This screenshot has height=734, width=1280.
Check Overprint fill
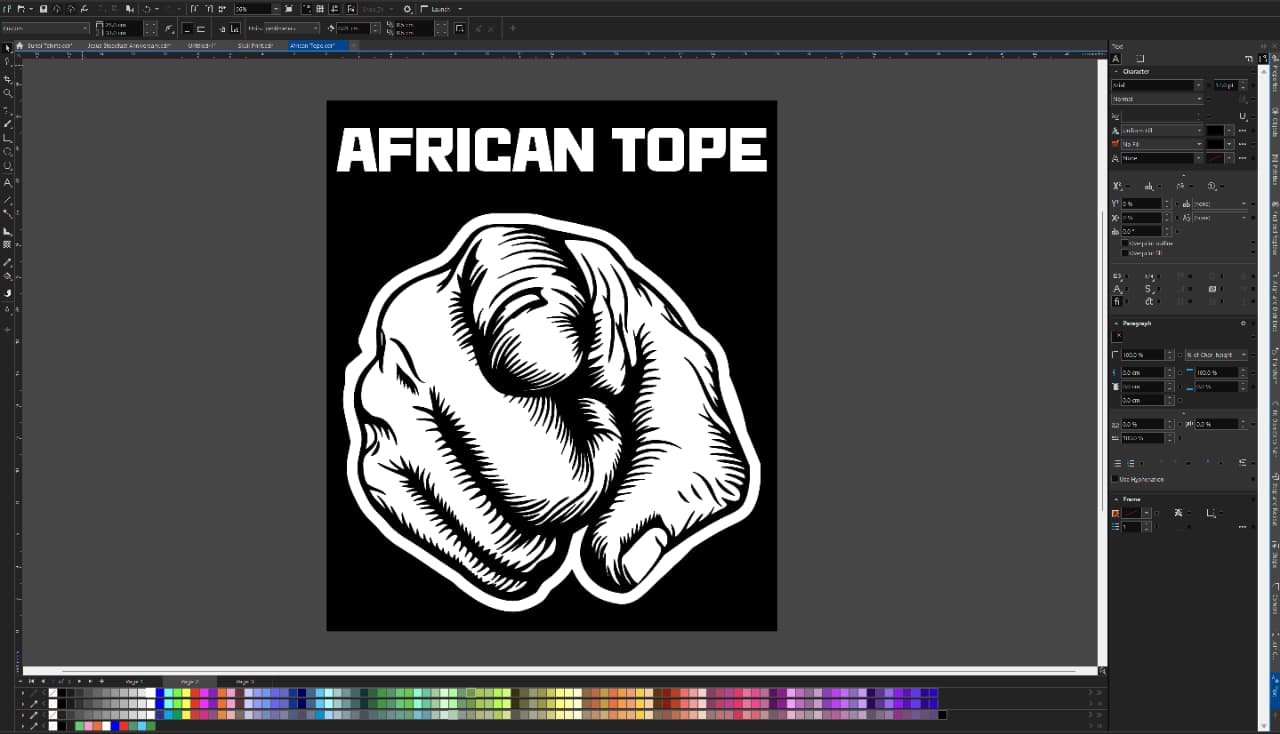pos(1125,252)
